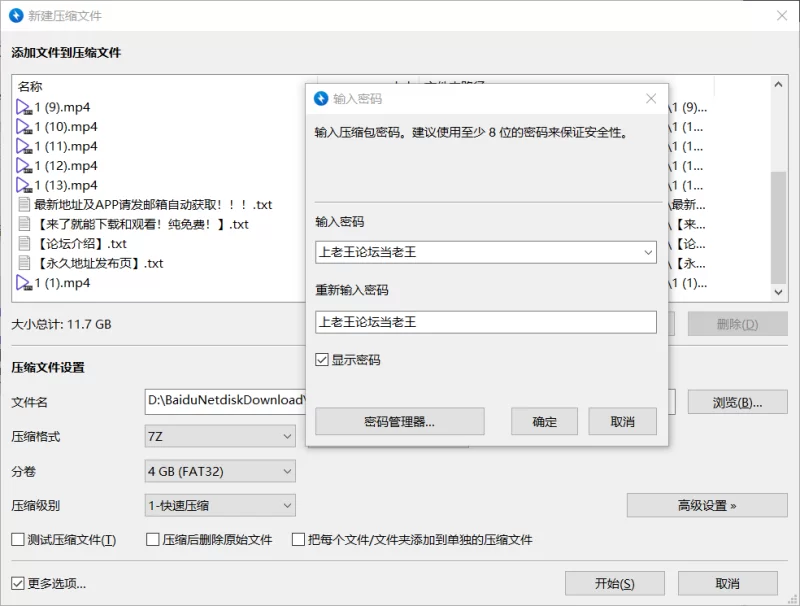Toggle the 更多选项 checkbox
The height and width of the screenshot is (606, 800).
[x=18, y=584]
